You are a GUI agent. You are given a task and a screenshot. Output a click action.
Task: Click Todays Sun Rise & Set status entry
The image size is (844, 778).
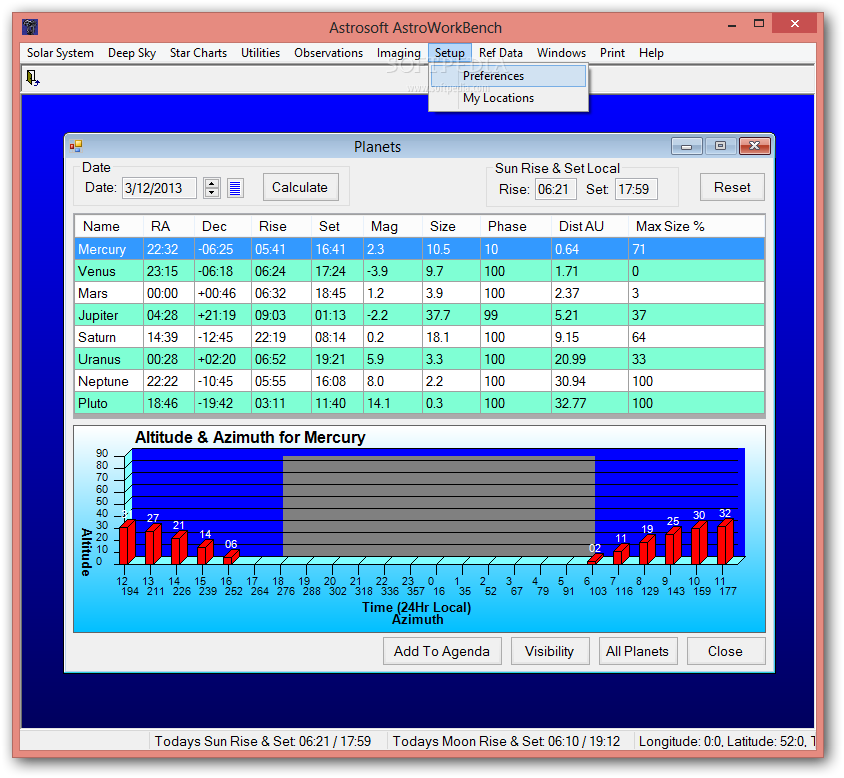[263, 741]
